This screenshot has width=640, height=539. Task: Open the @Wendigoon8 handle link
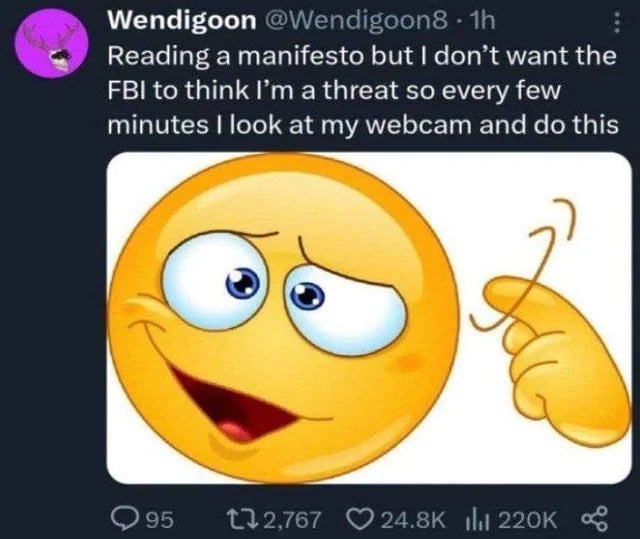[x=356, y=20]
